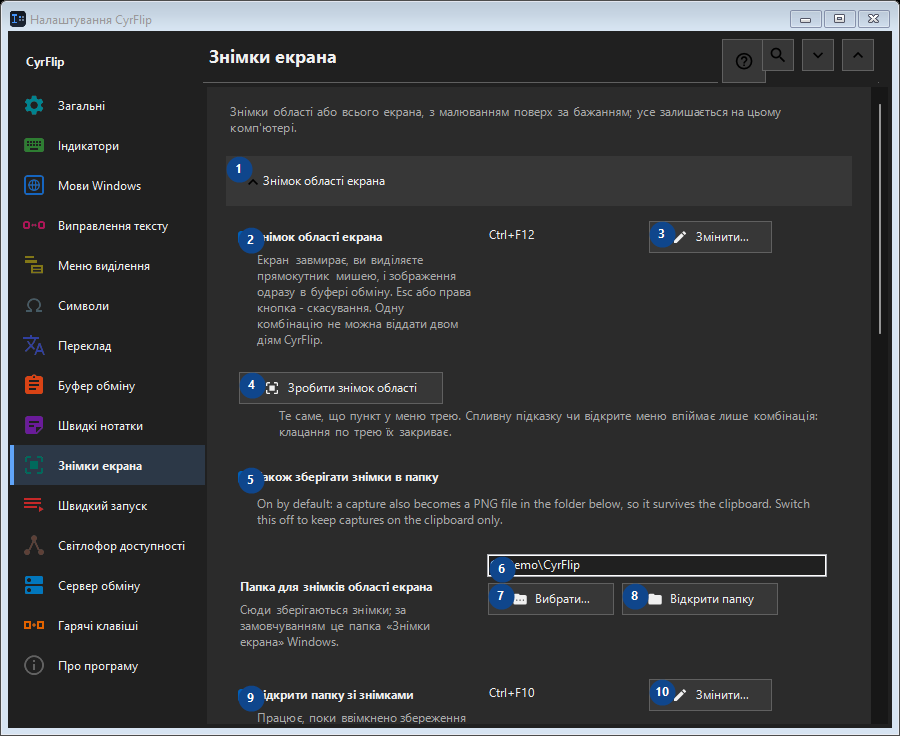Click the globe icon for Мови Windows
Viewport: 900px width, 736px height.
coord(34,185)
